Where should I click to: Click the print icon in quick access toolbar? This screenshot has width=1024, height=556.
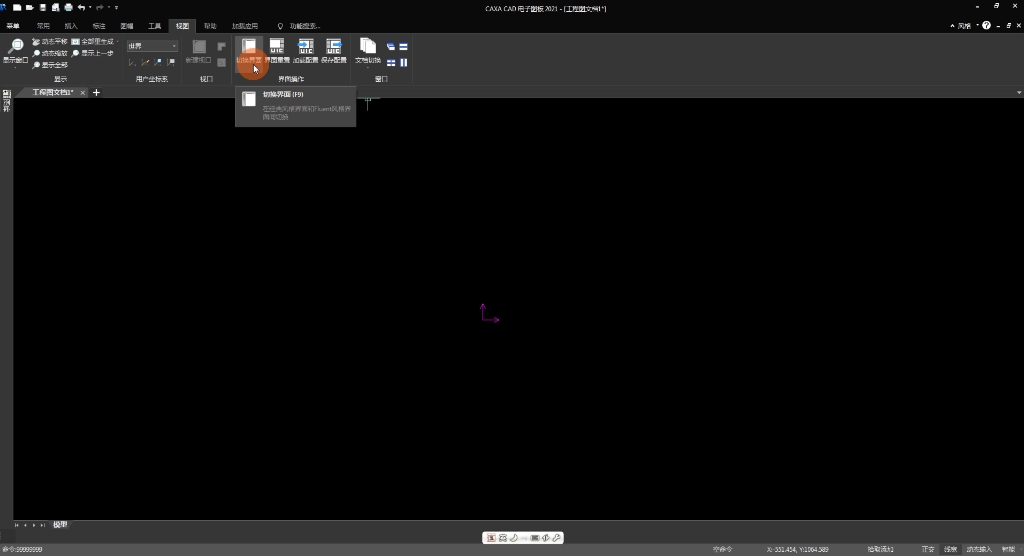pyautogui.click(x=68, y=8)
